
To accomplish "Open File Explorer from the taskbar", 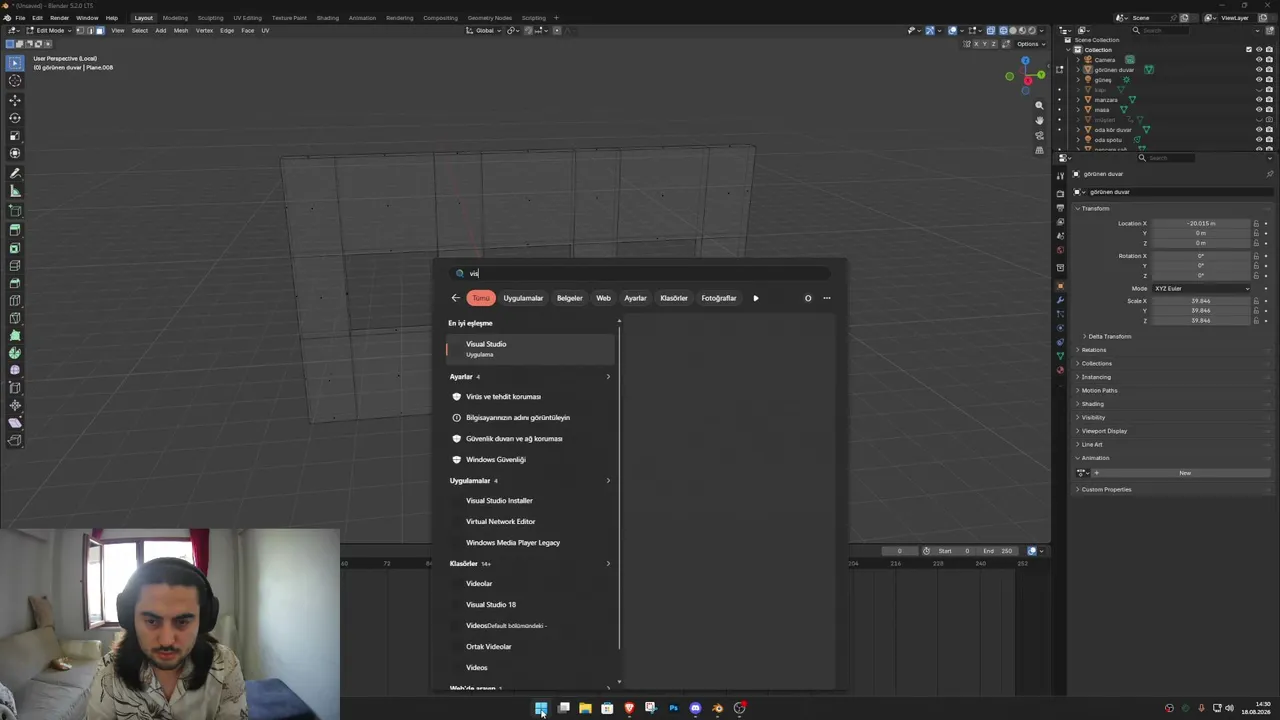I will [585, 708].
